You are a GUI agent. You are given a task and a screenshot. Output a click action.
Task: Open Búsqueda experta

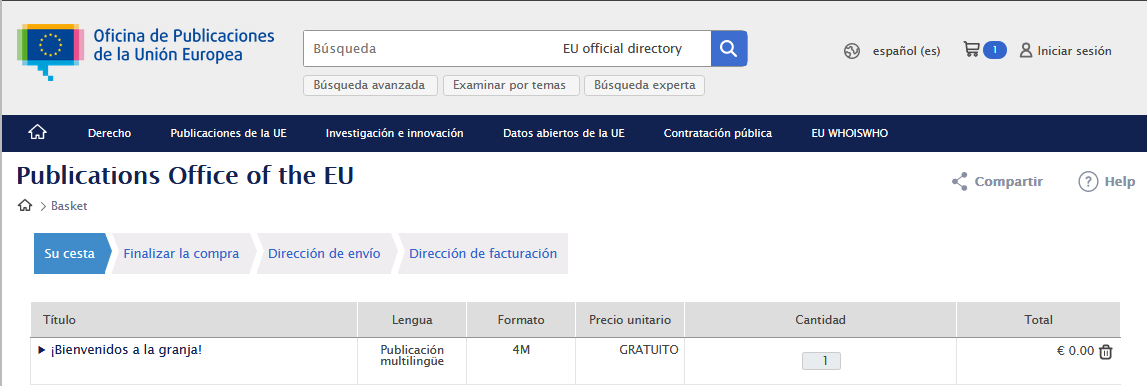[x=644, y=85]
